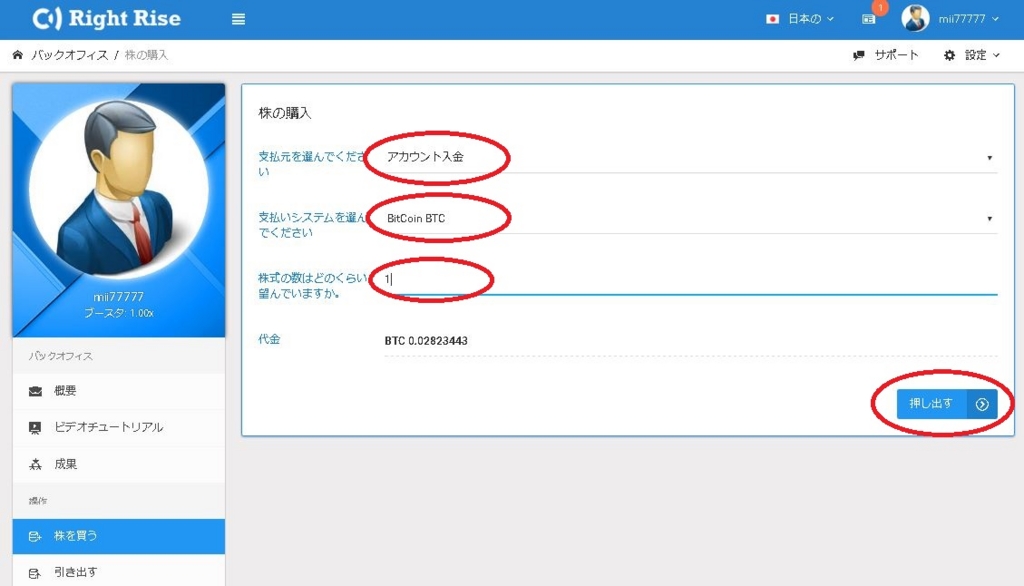Image resolution: width=1024 pixels, height=586 pixels.
Task: Select 株を買う in the sidebar
Action: point(119,536)
